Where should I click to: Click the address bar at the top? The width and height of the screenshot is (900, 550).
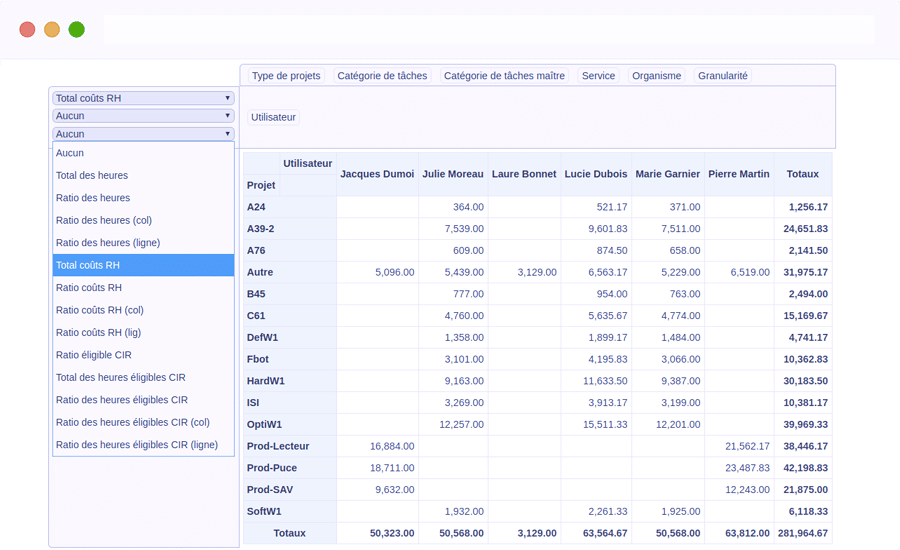488,29
